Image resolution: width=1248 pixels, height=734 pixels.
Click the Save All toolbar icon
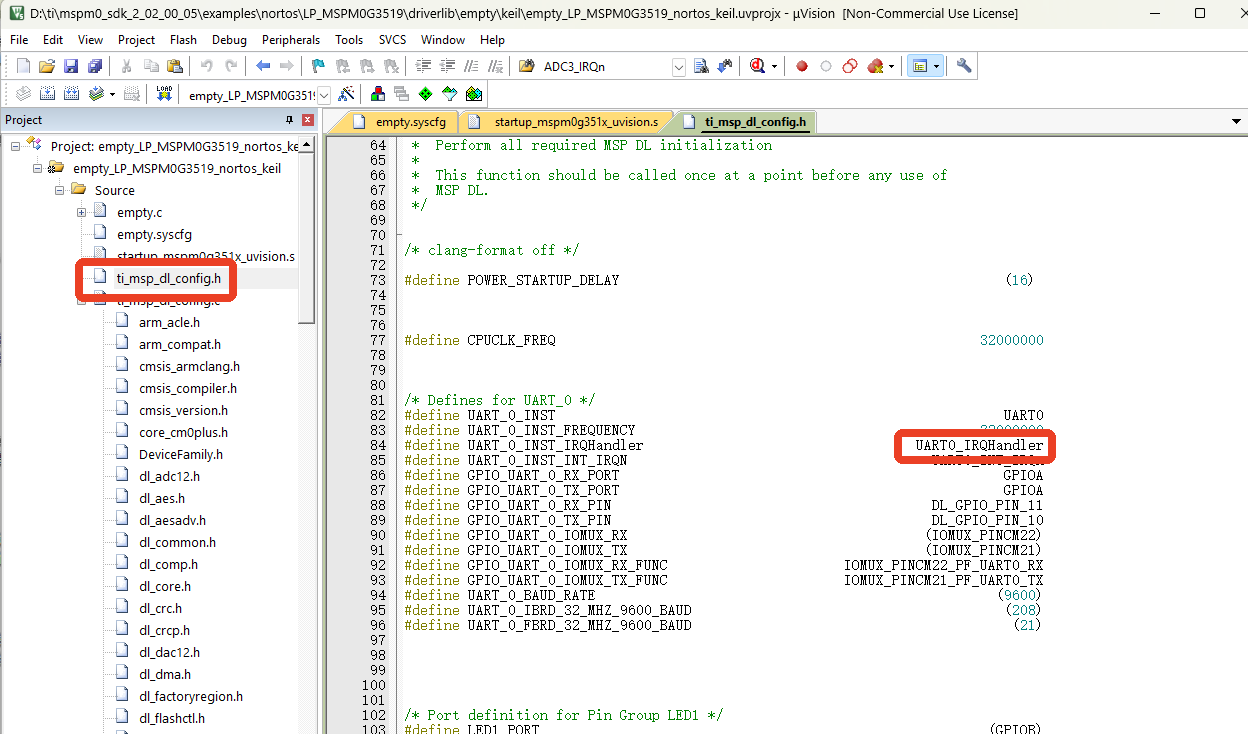[95, 66]
